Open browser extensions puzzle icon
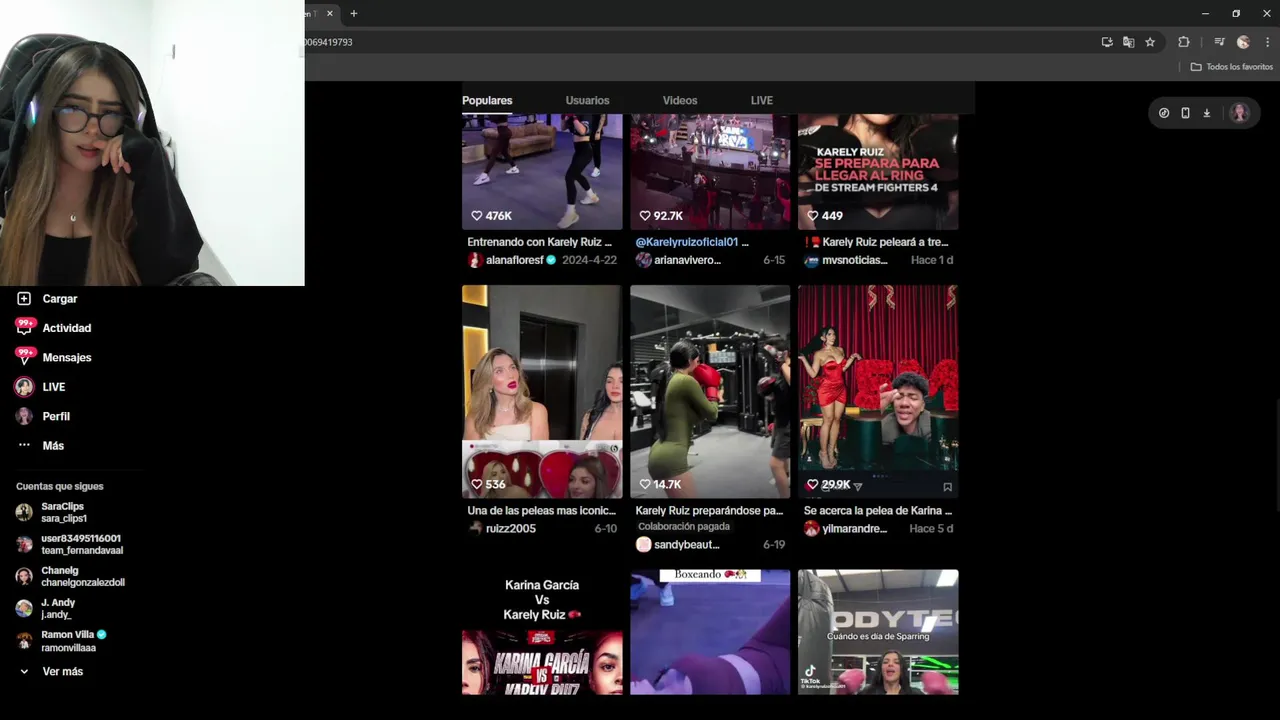 pyautogui.click(x=1184, y=42)
